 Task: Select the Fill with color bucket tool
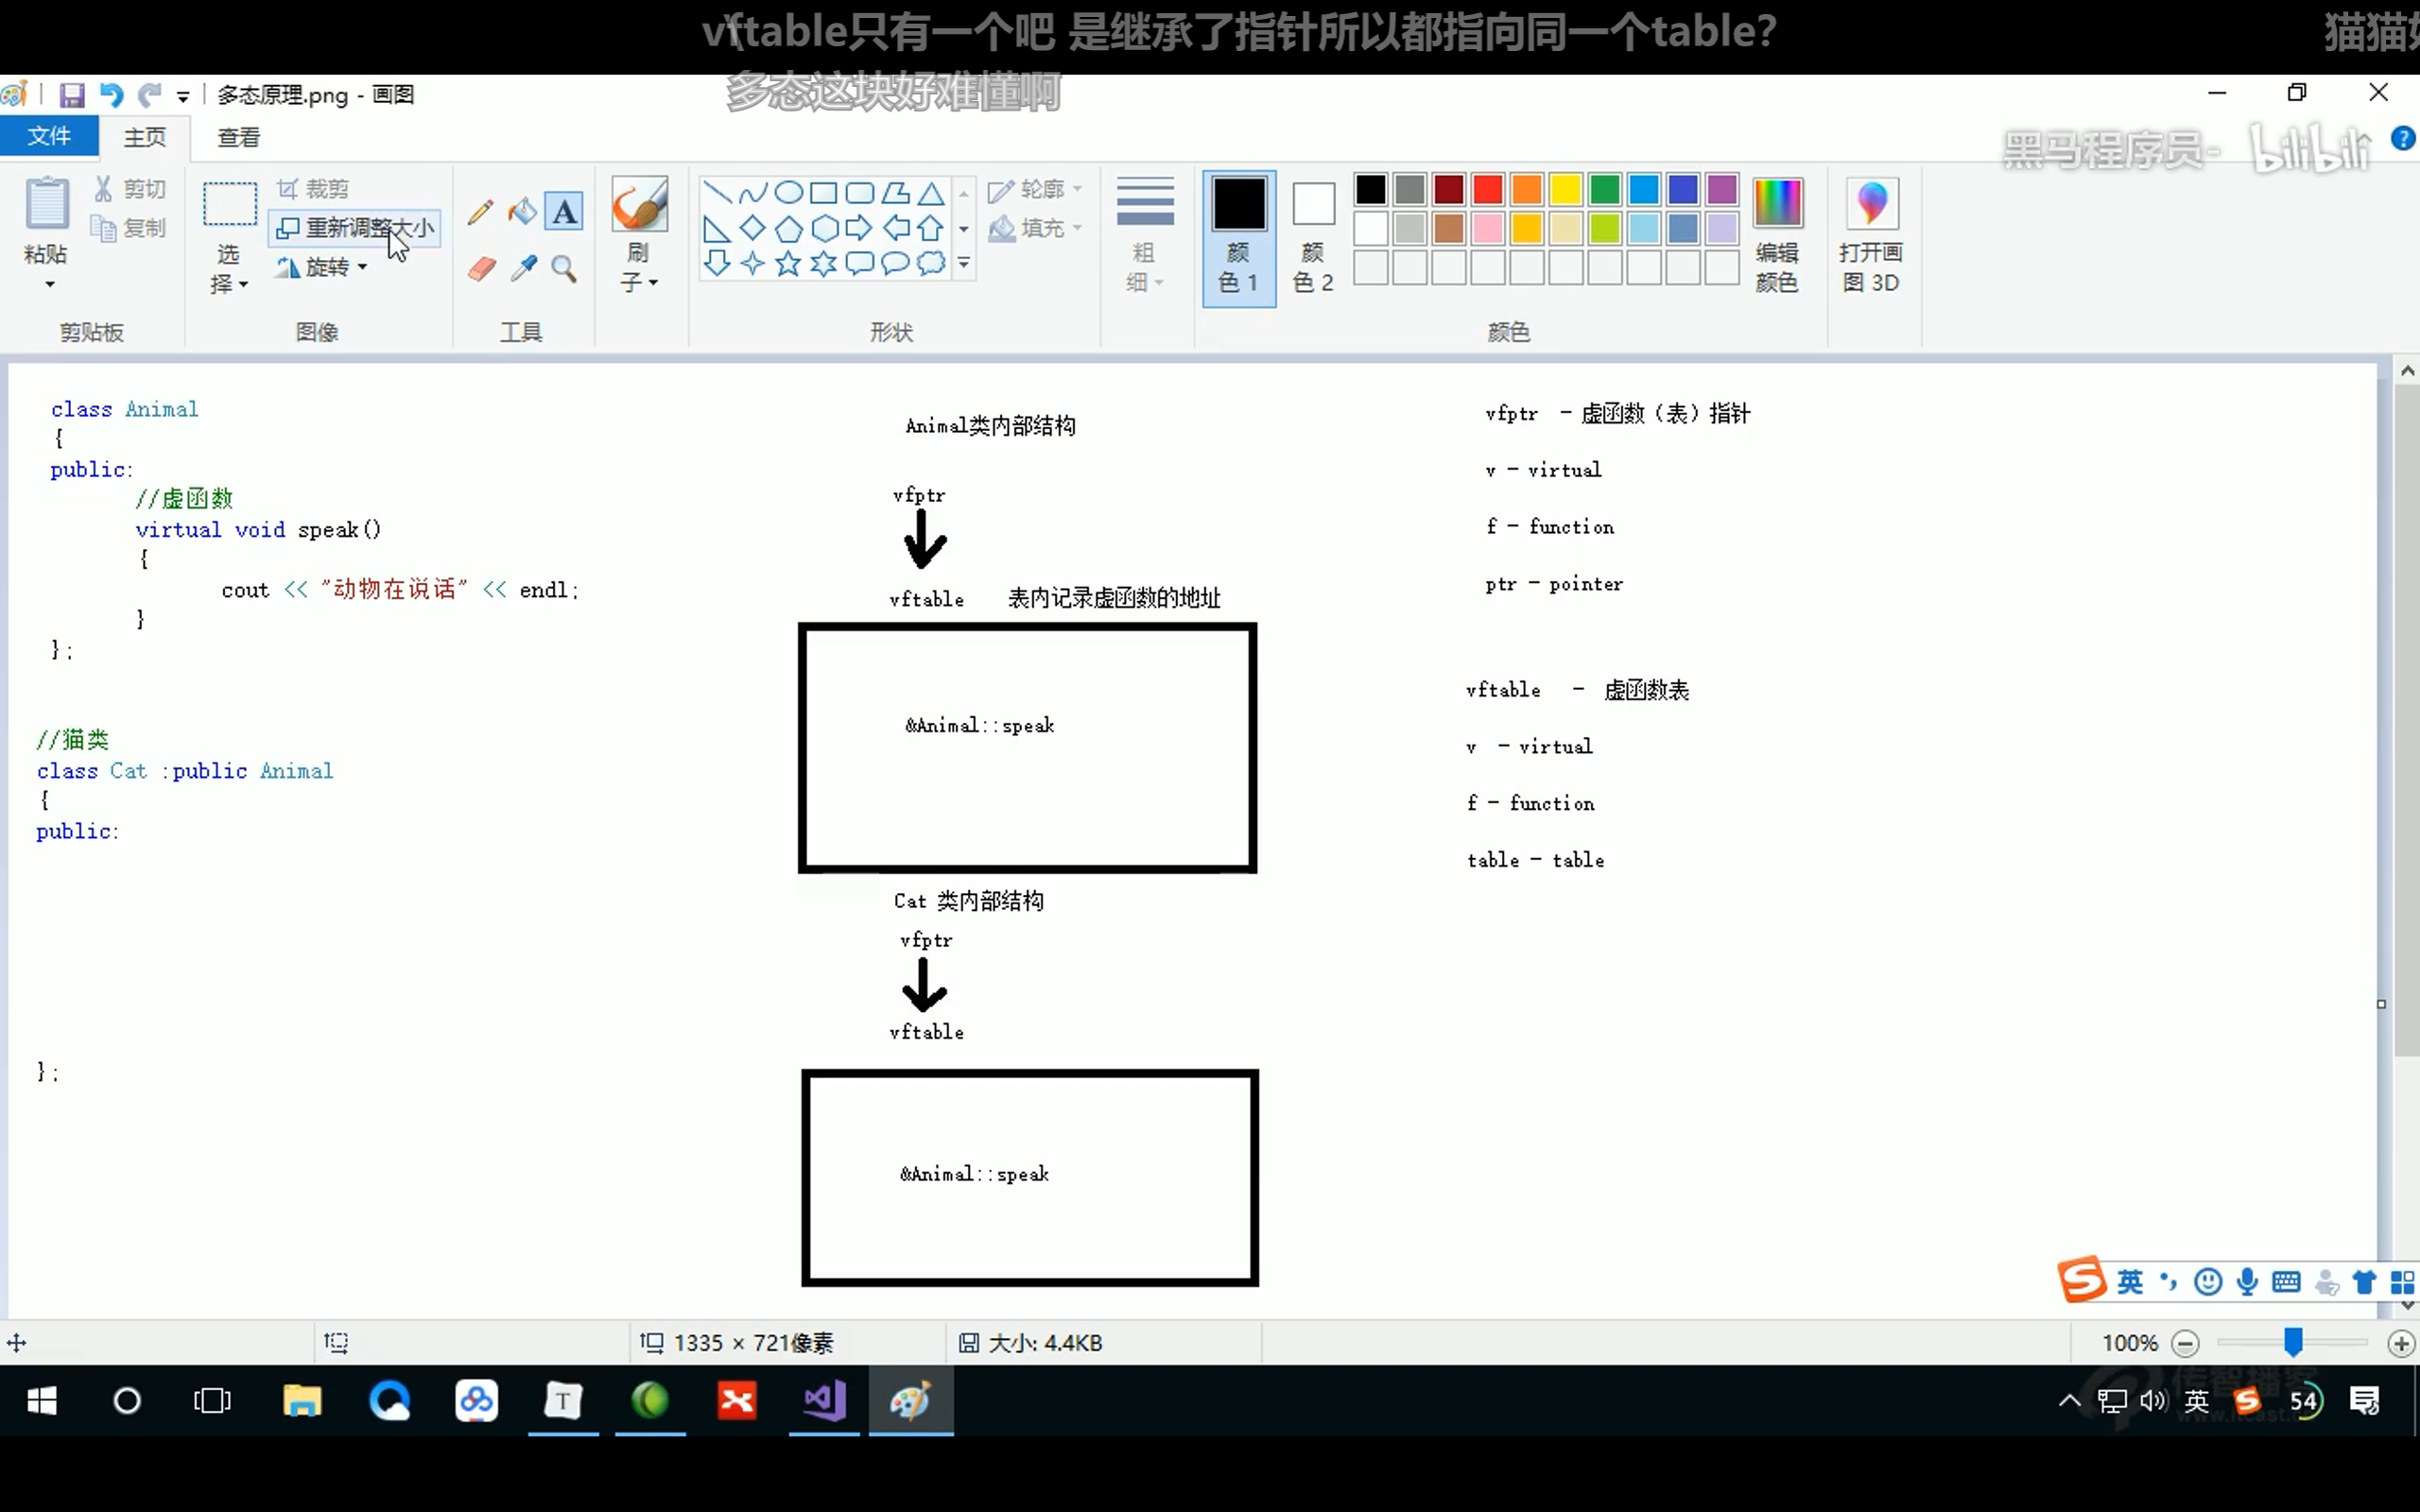[522, 211]
